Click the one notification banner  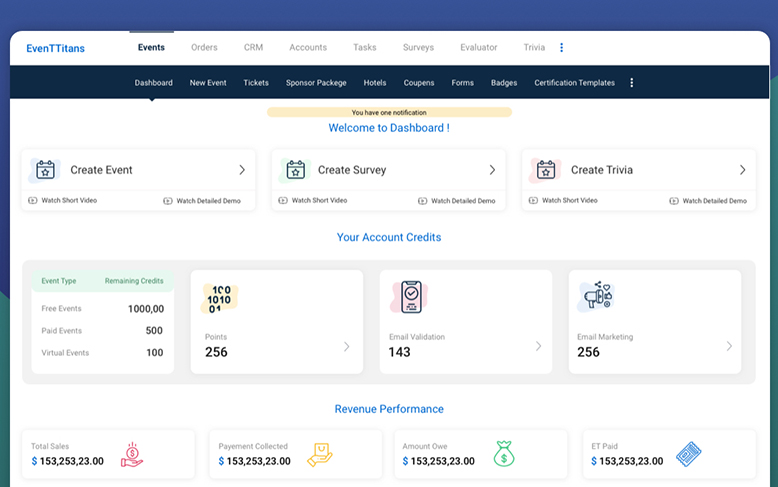tap(389, 113)
